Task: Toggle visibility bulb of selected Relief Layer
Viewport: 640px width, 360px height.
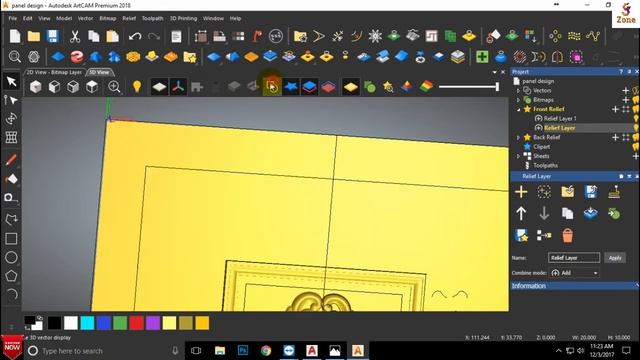Action: [x=636, y=128]
